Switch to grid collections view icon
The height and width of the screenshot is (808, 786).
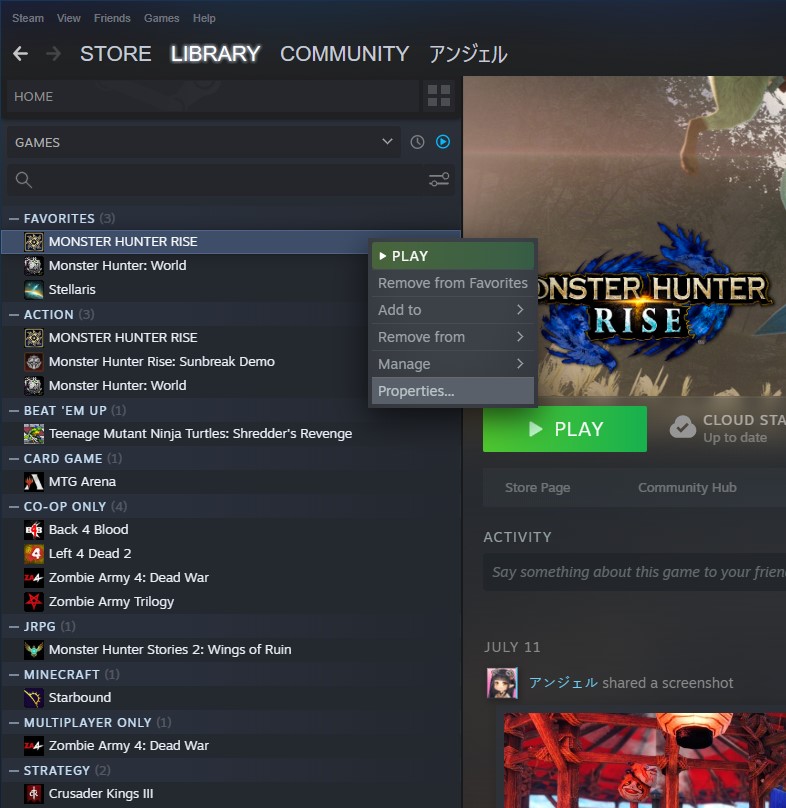[x=439, y=97]
